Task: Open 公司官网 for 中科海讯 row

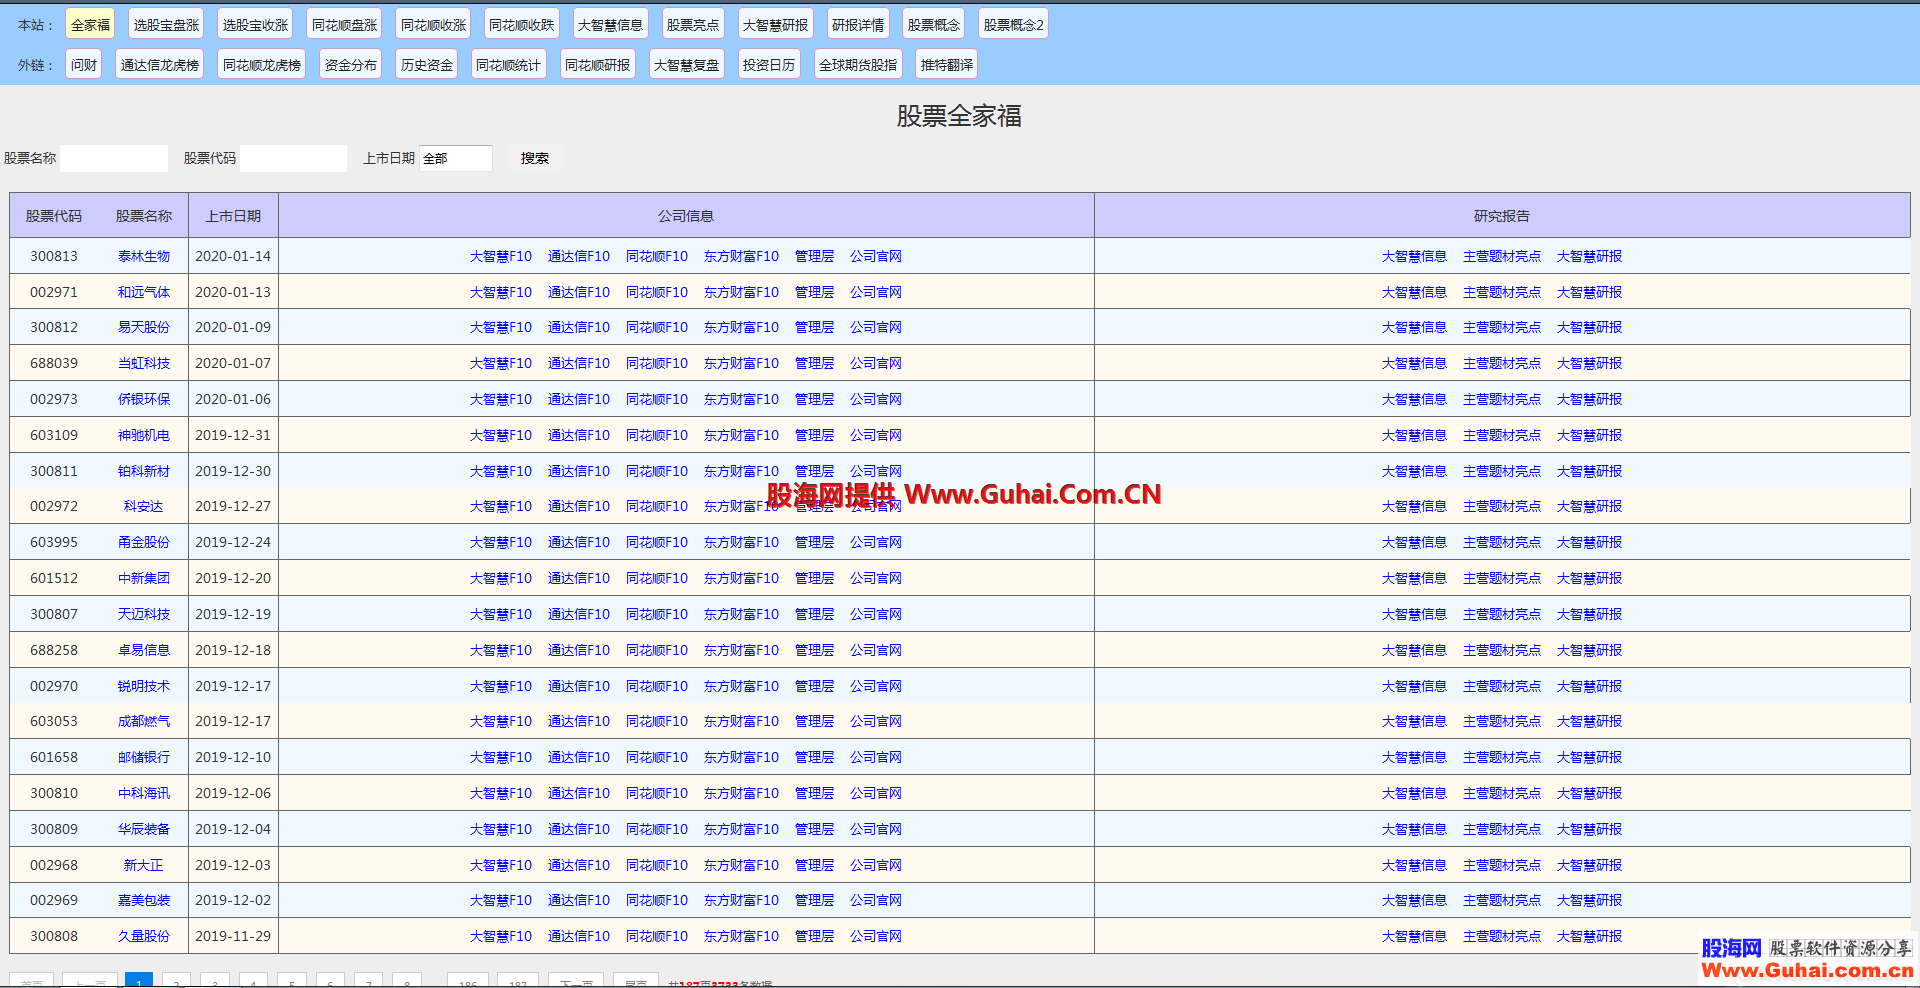Action: pyautogui.click(x=876, y=793)
